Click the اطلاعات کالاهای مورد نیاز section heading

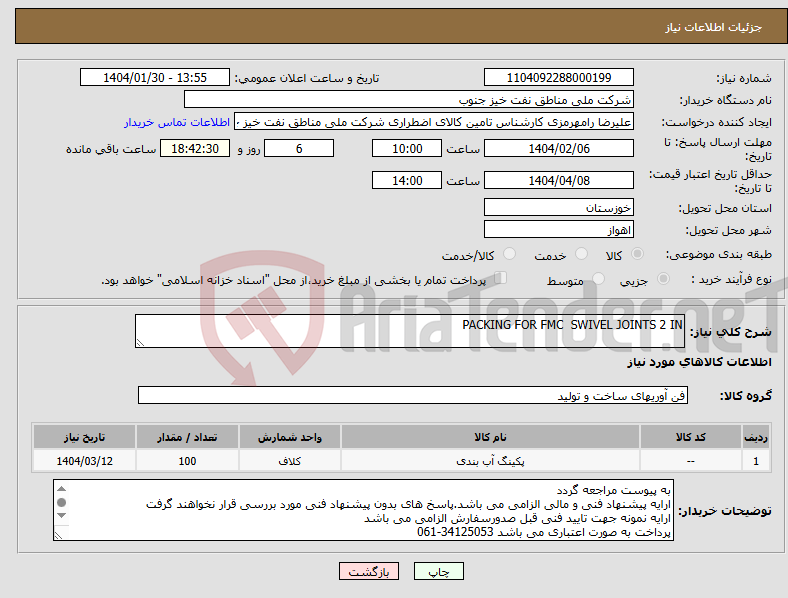tap(699, 362)
